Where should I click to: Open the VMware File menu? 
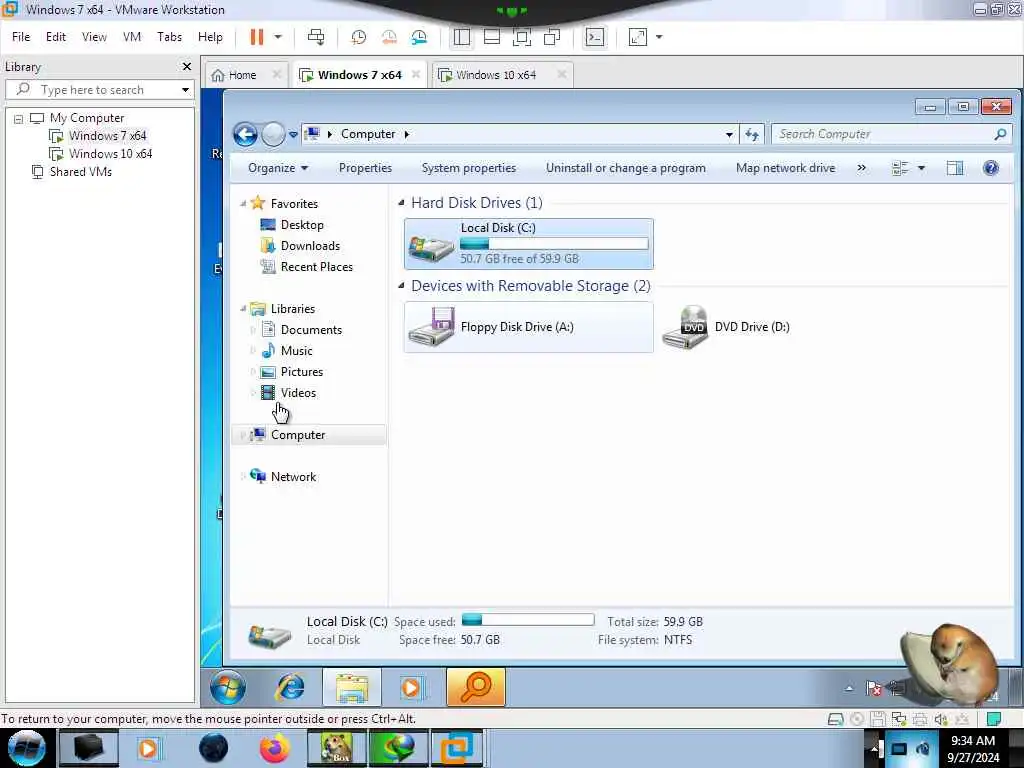21,37
